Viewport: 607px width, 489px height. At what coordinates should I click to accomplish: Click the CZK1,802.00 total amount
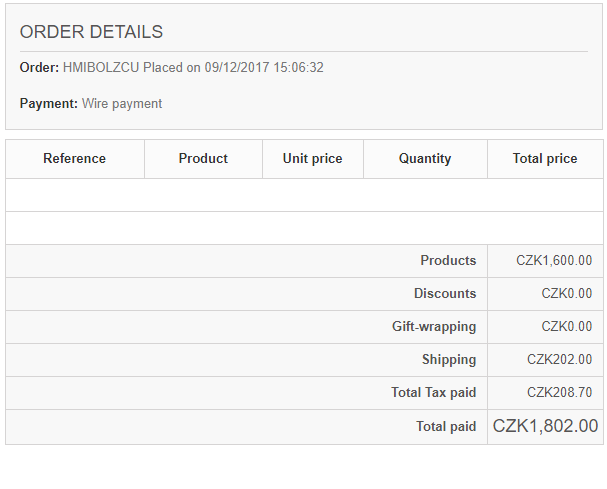pyautogui.click(x=545, y=426)
